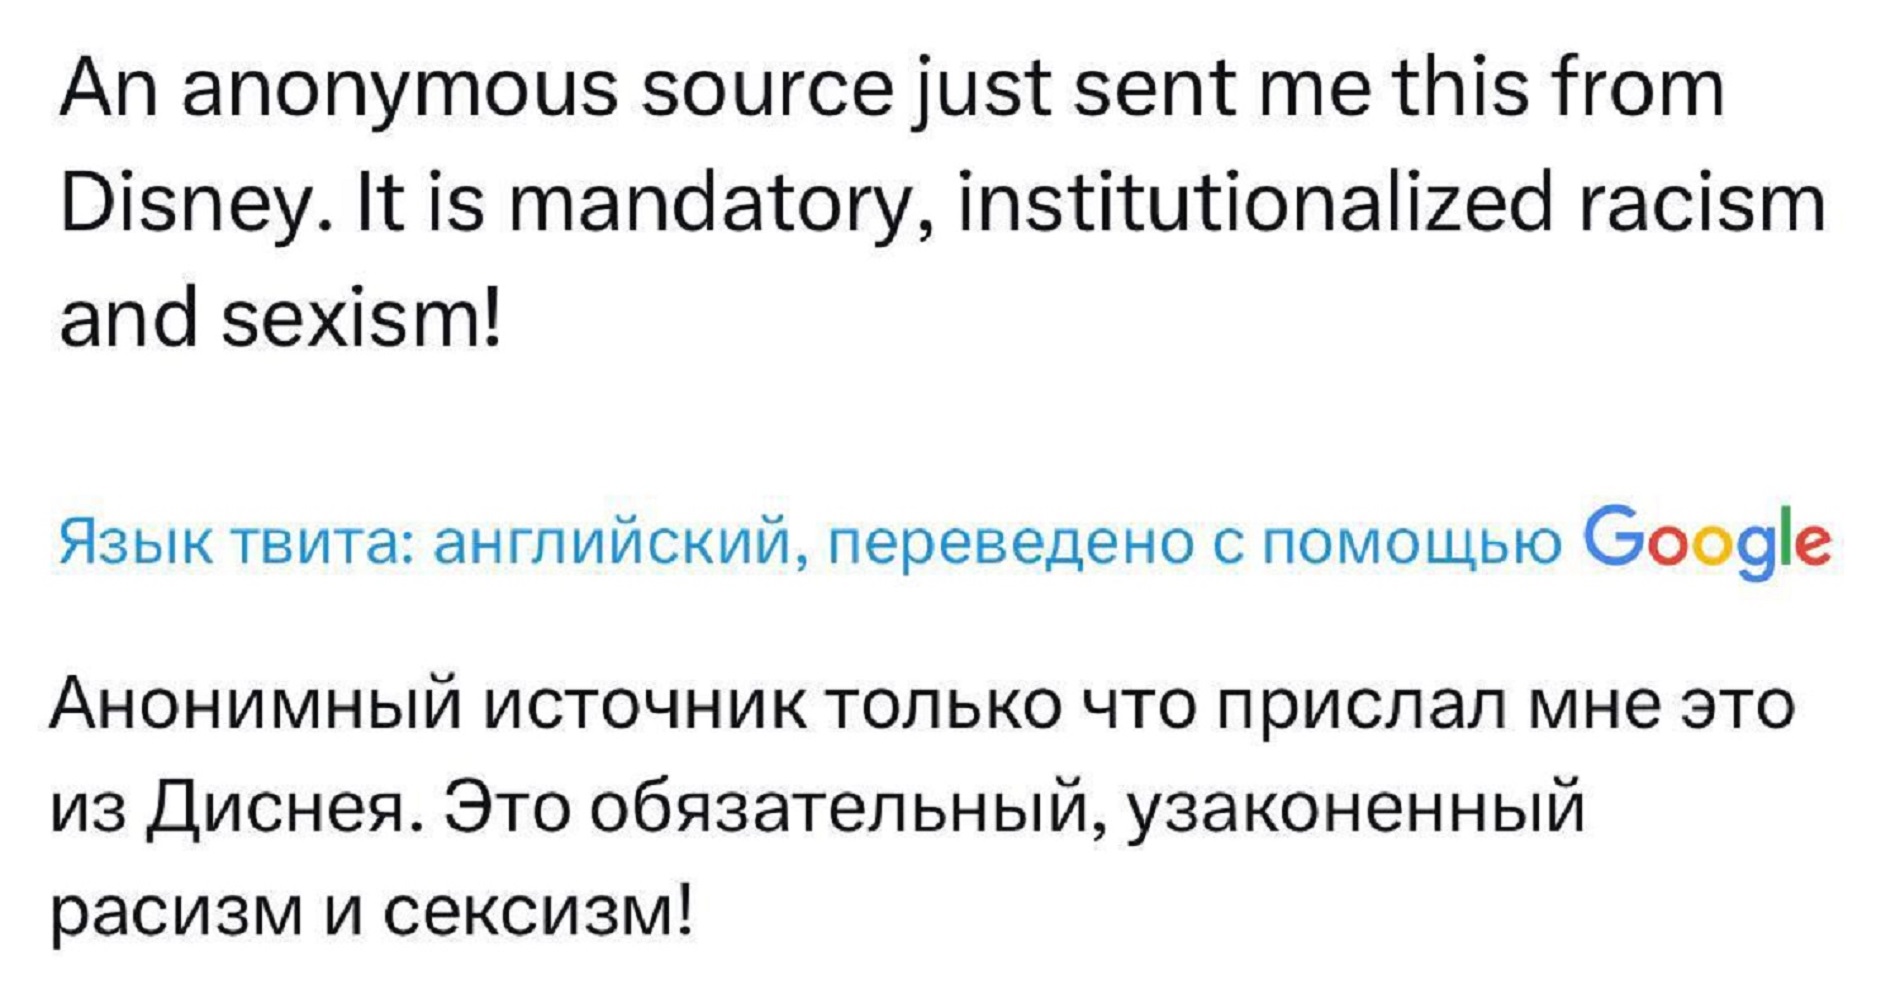Click the word 'racism' in English text
This screenshot has width=1900, height=999.
point(1703,203)
